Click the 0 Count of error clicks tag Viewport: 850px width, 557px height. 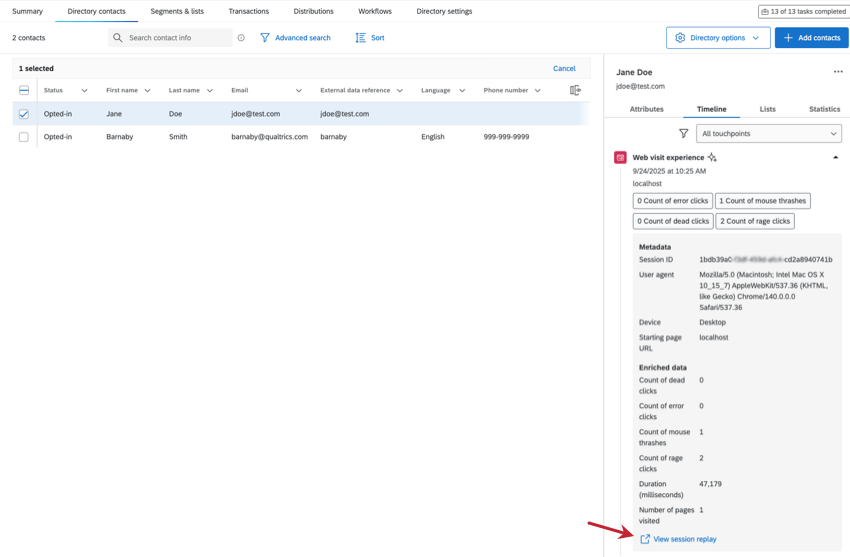[673, 200]
